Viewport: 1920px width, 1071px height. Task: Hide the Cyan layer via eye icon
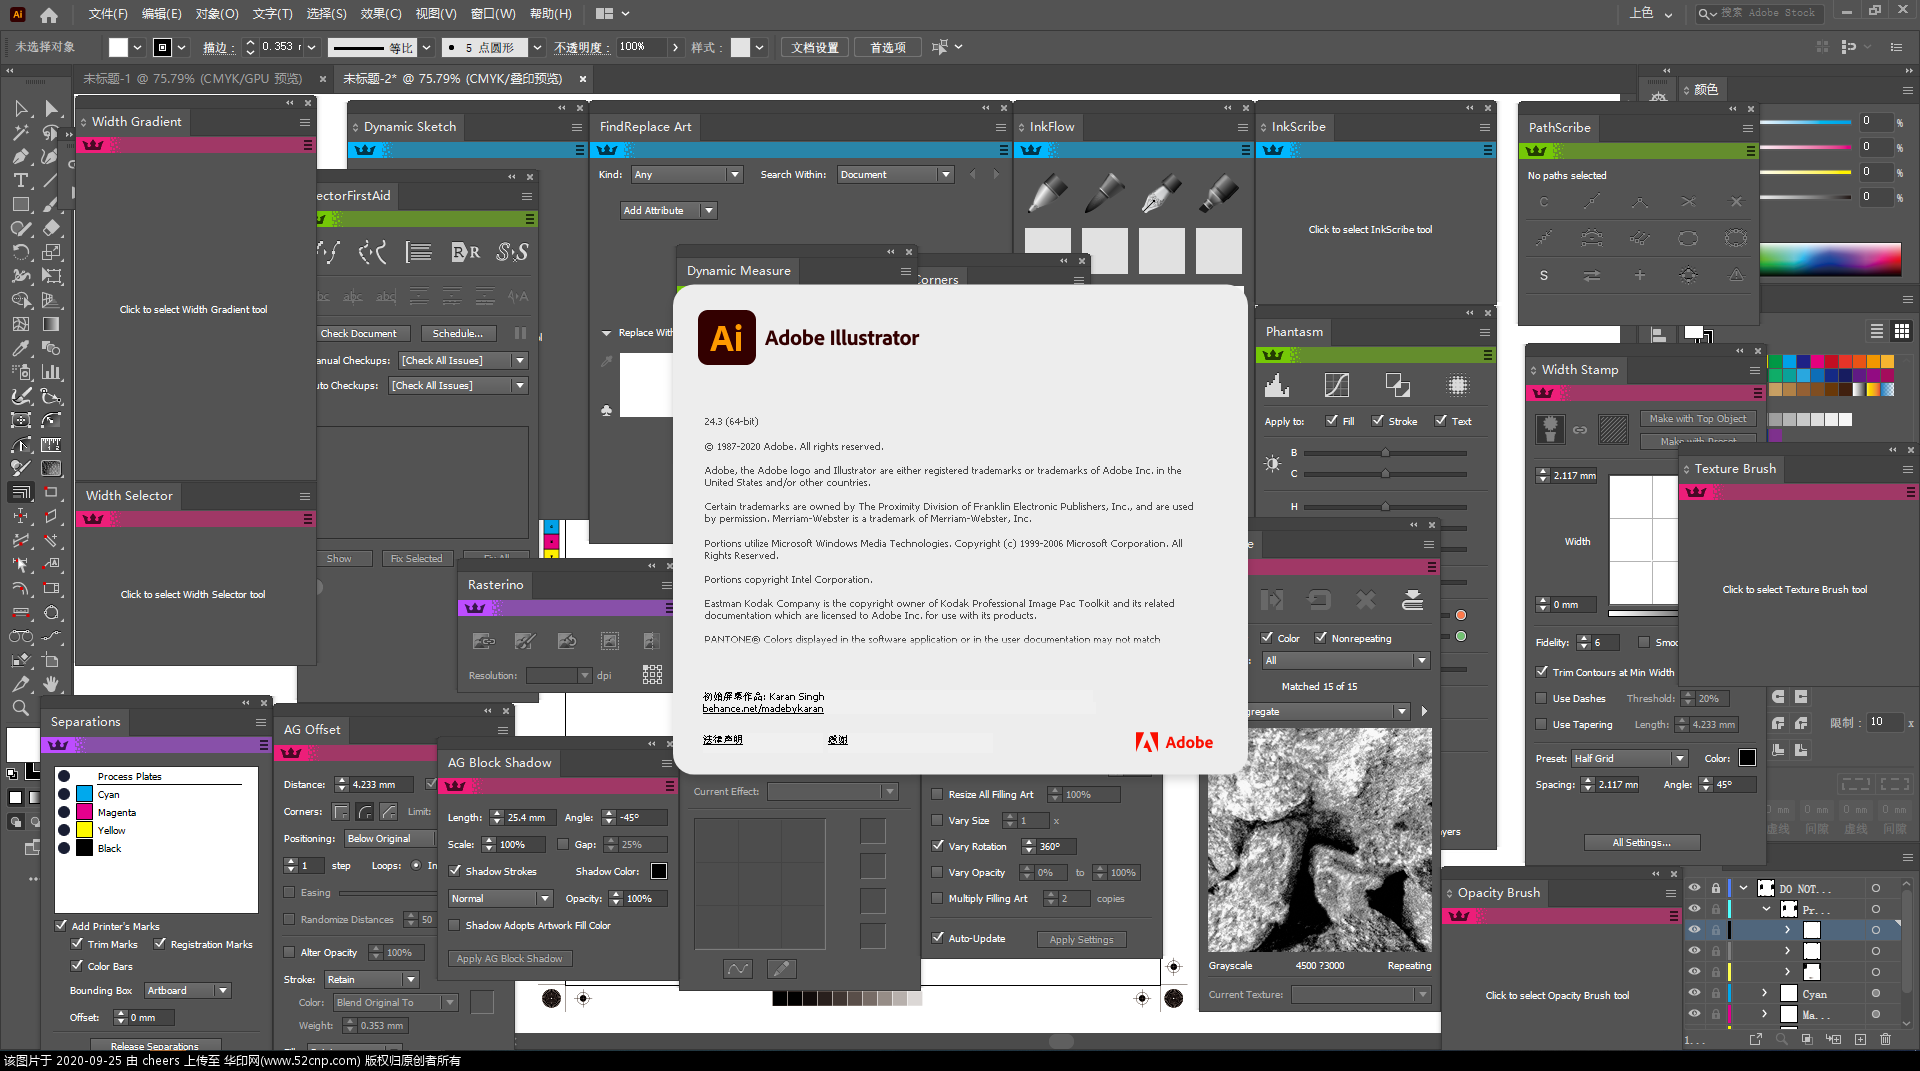(x=1694, y=993)
